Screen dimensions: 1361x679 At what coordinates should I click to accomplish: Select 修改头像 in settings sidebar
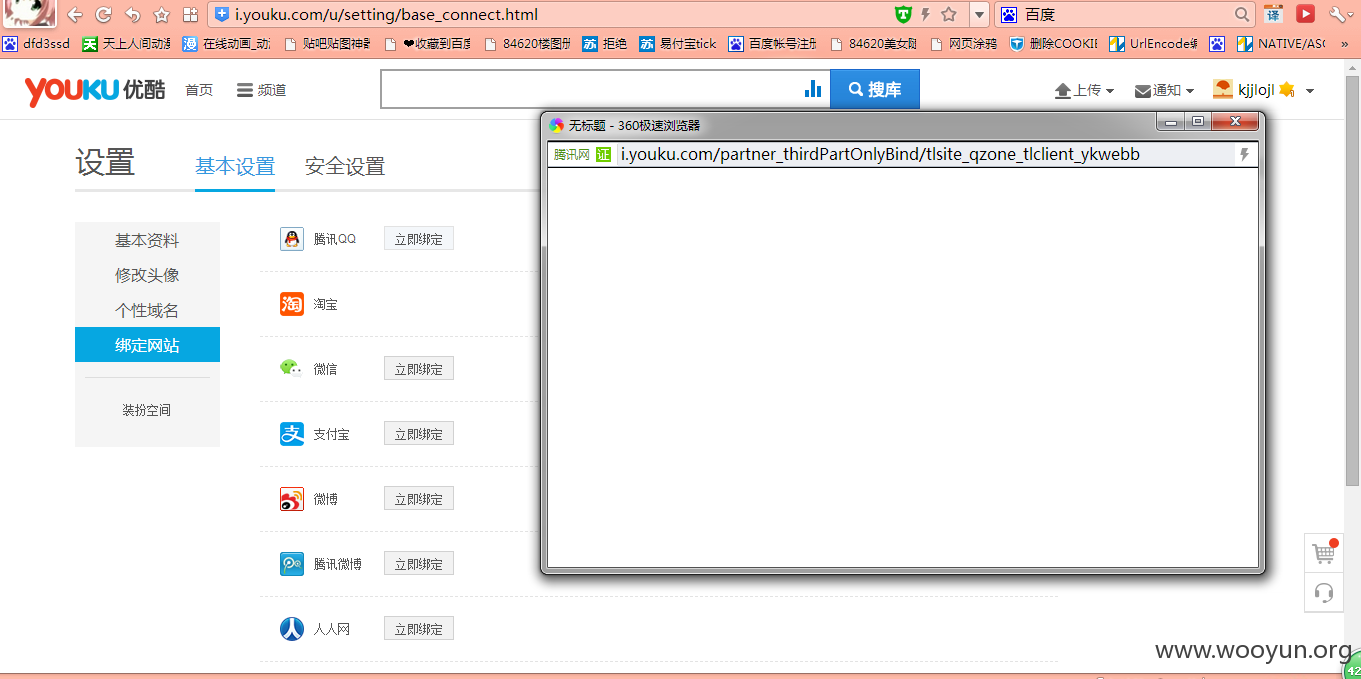tap(147, 275)
